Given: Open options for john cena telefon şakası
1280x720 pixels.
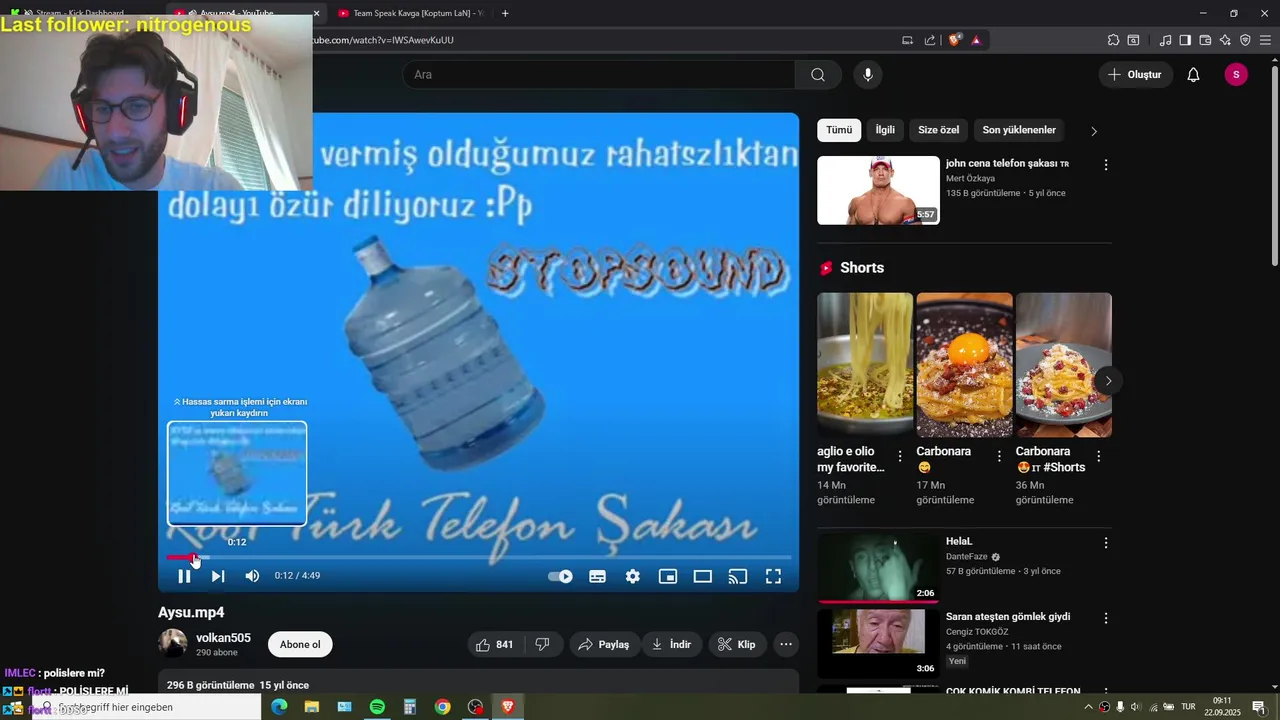Looking at the screenshot, I should coord(1105,165).
